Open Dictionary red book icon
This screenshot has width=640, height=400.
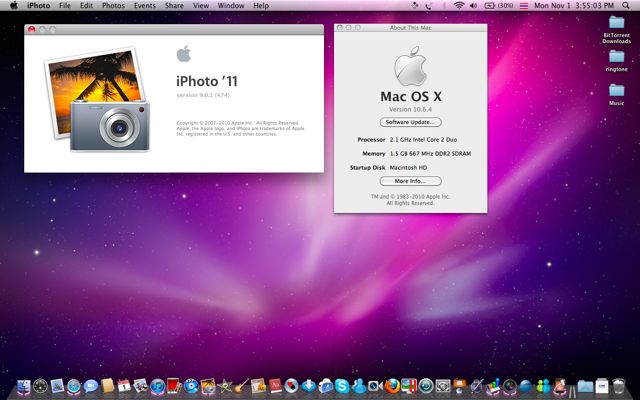click(275, 386)
